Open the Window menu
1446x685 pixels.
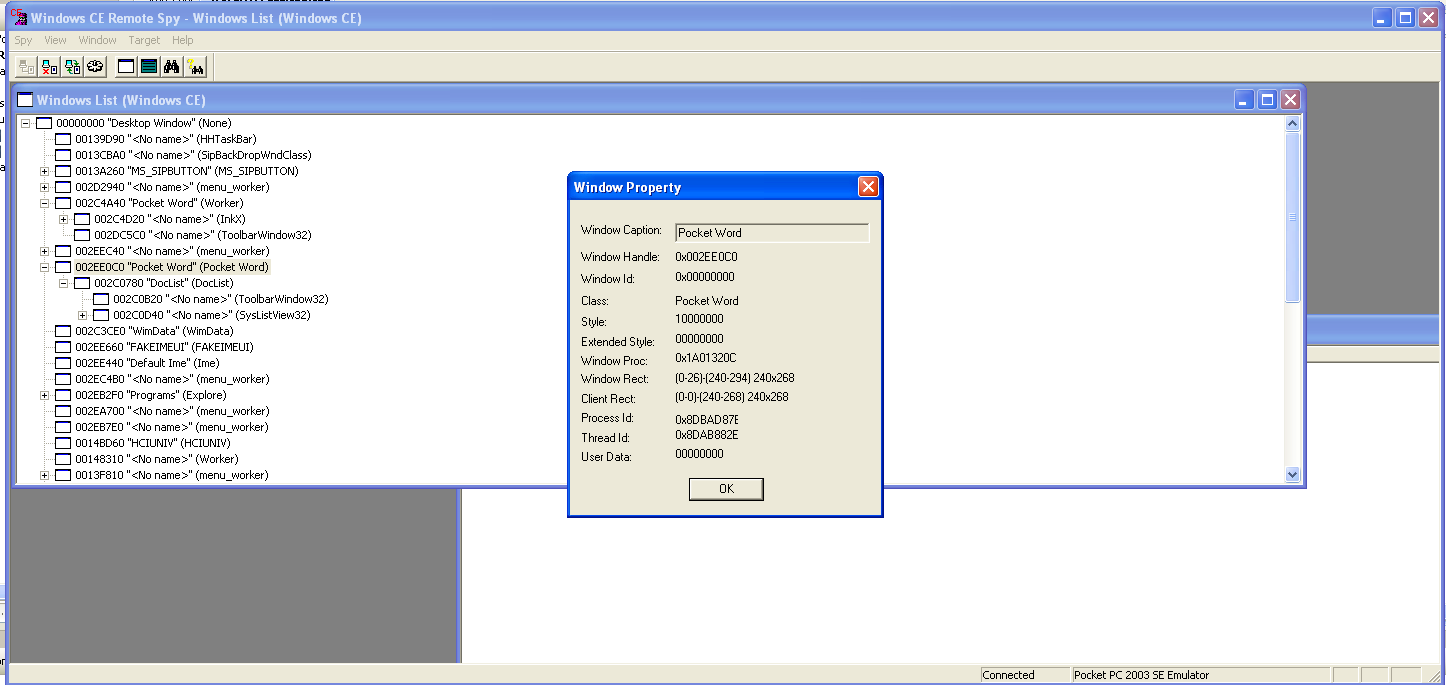coord(97,40)
